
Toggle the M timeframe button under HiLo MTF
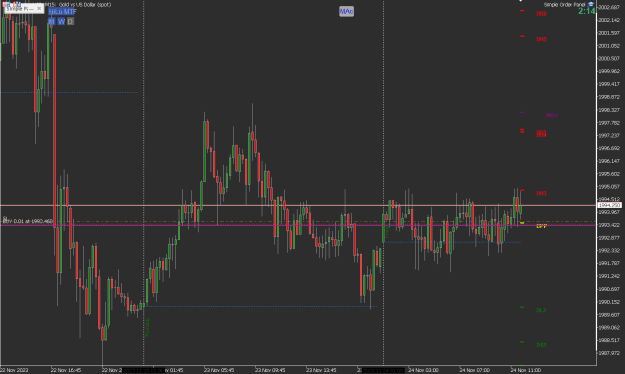pyautogui.click(x=51, y=21)
